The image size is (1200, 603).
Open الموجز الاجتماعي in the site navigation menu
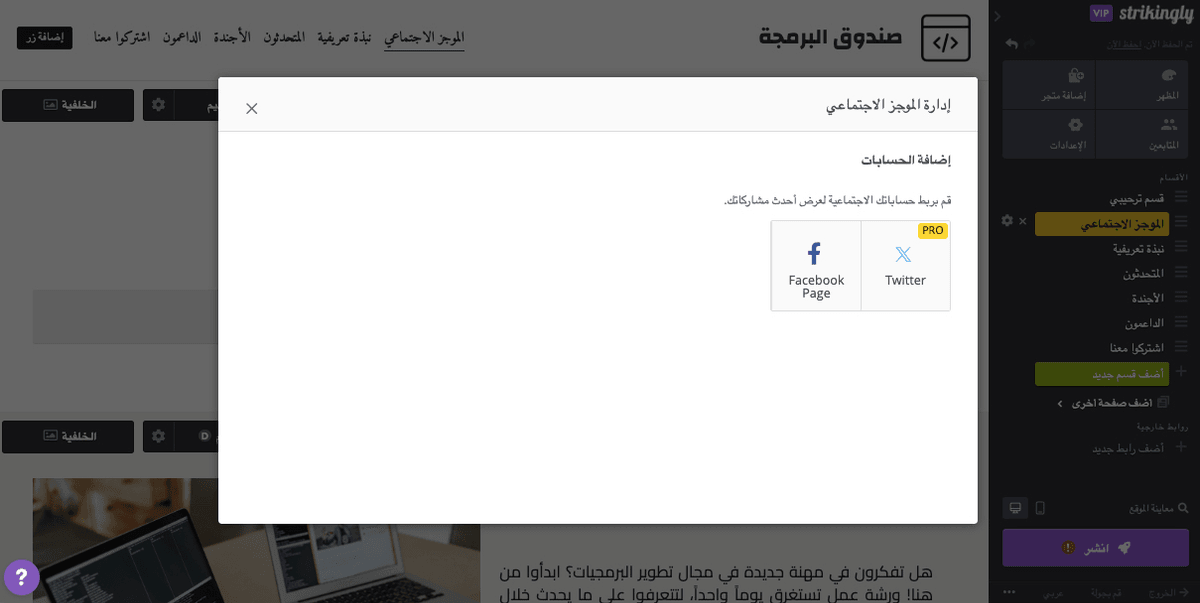coord(424,37)
